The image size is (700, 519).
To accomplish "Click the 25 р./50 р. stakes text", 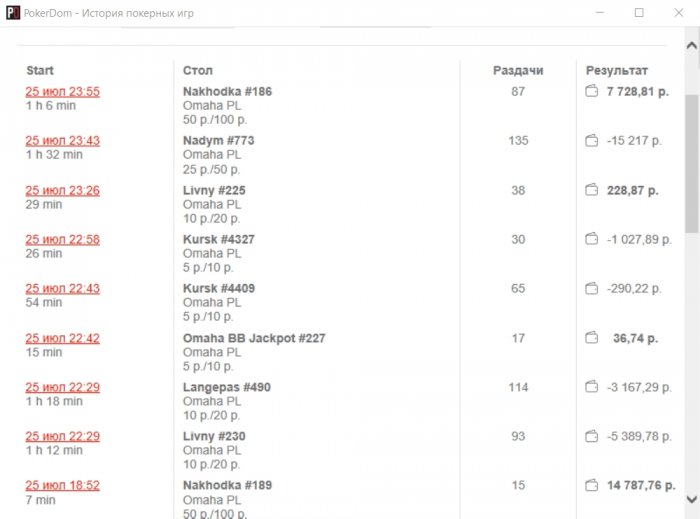I will pyautogui.click(x=212, y=170).
